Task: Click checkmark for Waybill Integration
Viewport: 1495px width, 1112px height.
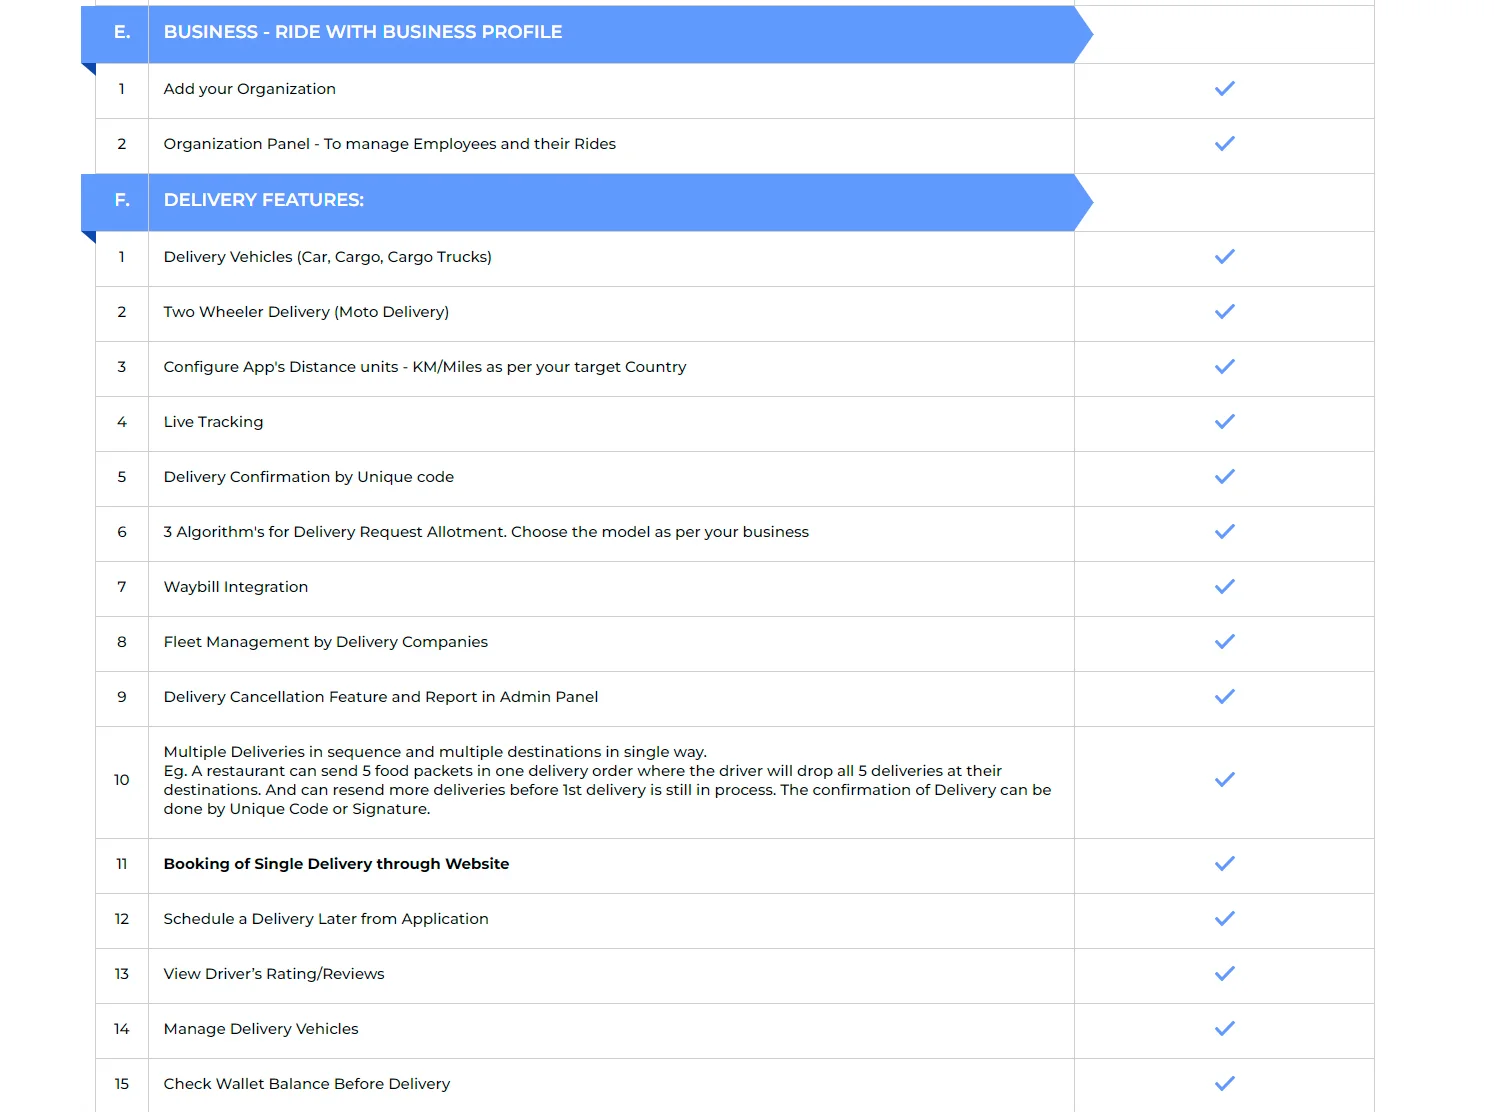Action: click(x=1224, y=587)
